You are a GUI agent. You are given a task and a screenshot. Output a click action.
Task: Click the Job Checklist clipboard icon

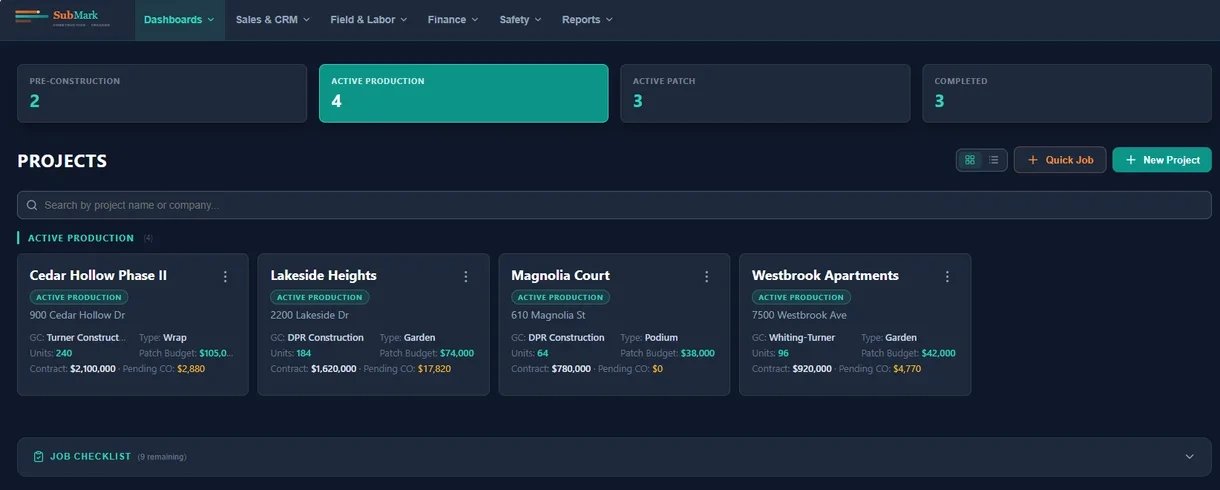tap(38, 456)
